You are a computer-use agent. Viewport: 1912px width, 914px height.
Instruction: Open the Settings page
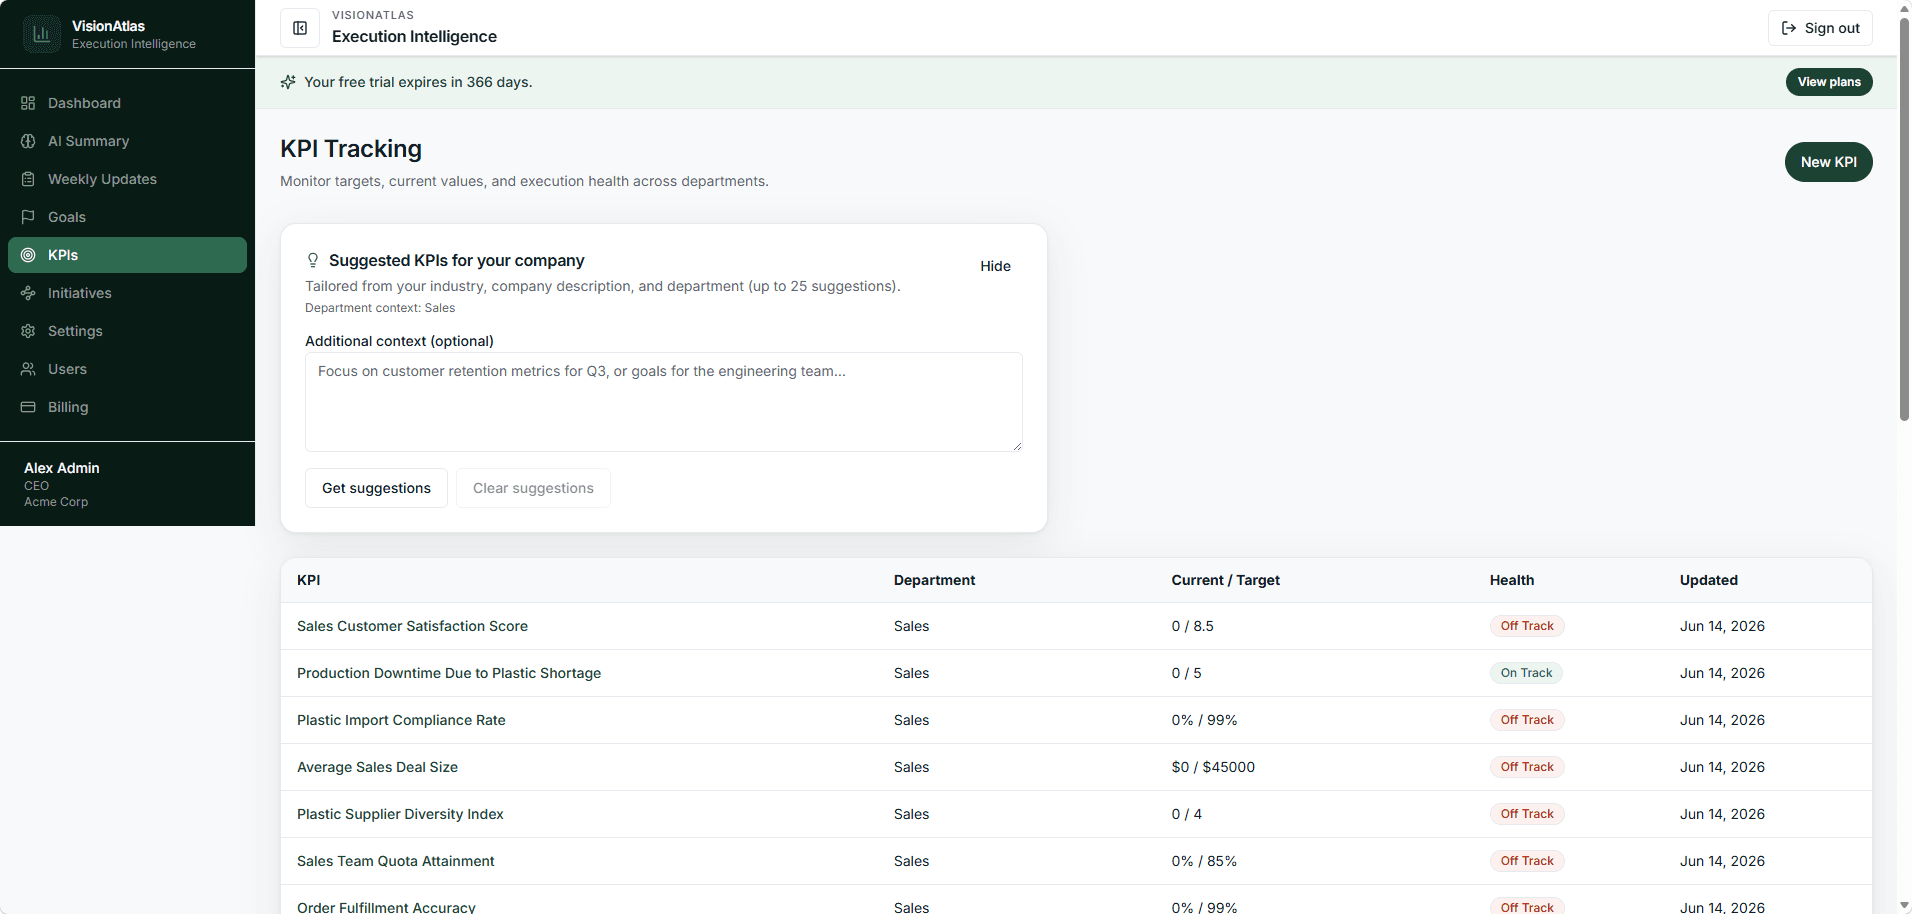(127, 331)
